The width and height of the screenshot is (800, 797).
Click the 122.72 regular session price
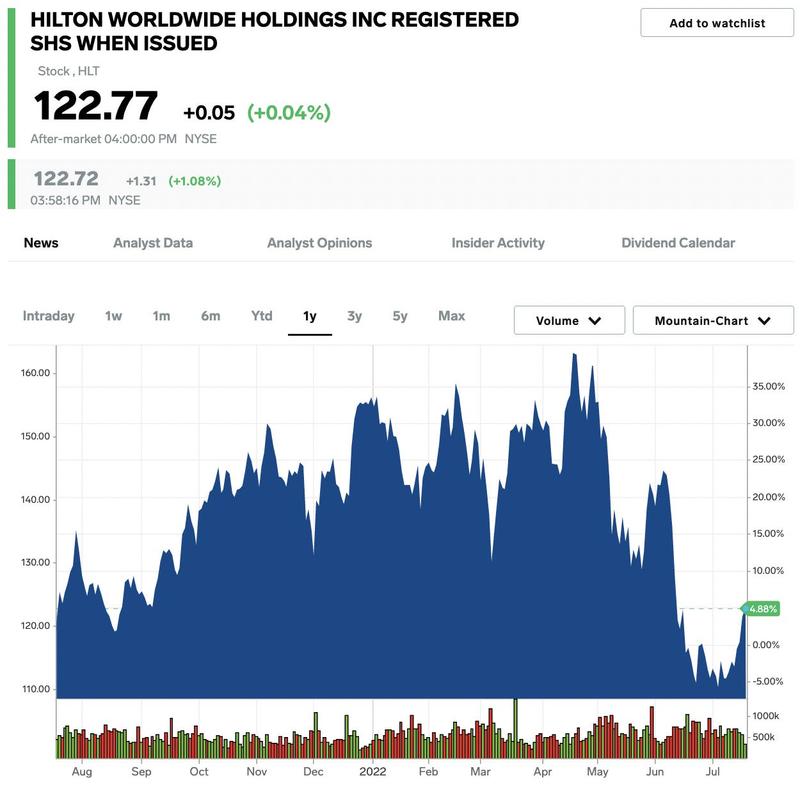66,179
